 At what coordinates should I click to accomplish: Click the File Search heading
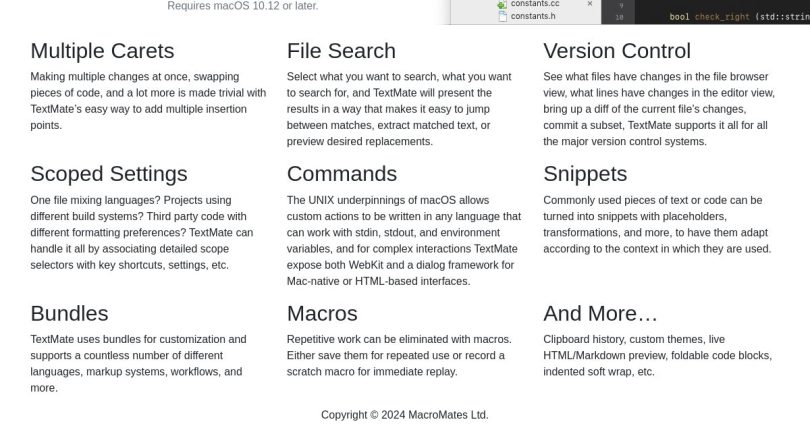tap(341, 51)
